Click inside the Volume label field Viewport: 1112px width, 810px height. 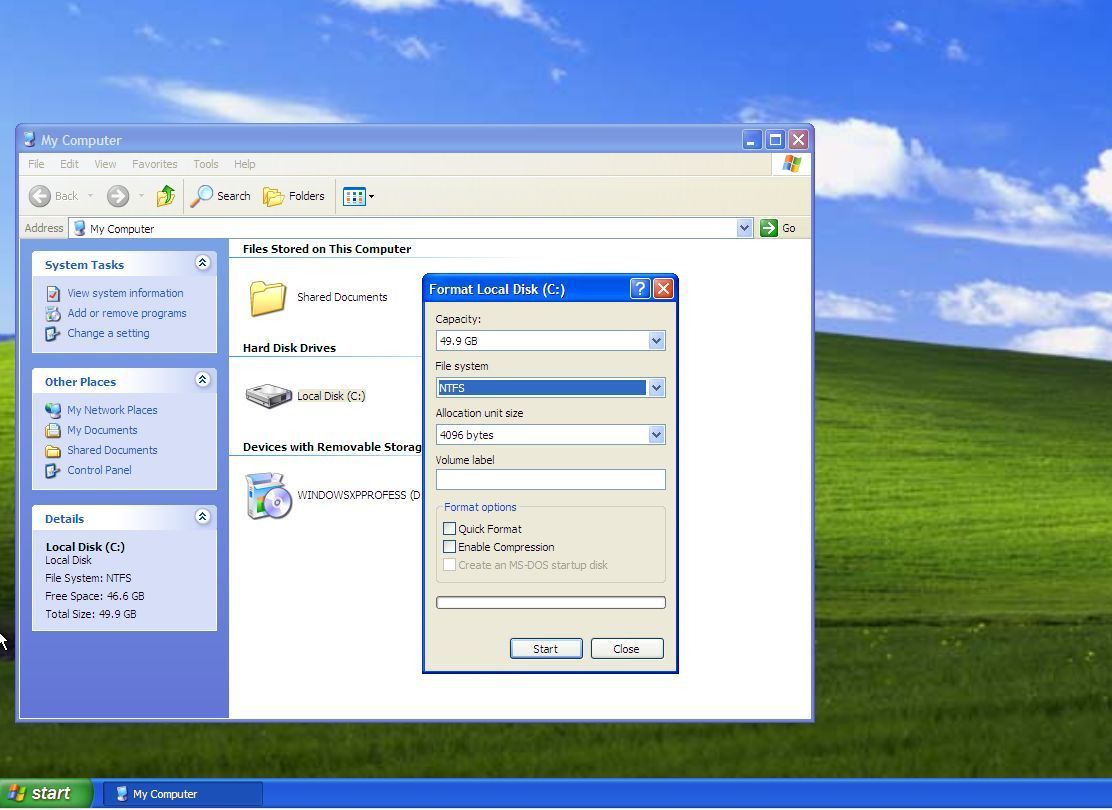pyautogui.click(x=550, y=480)
